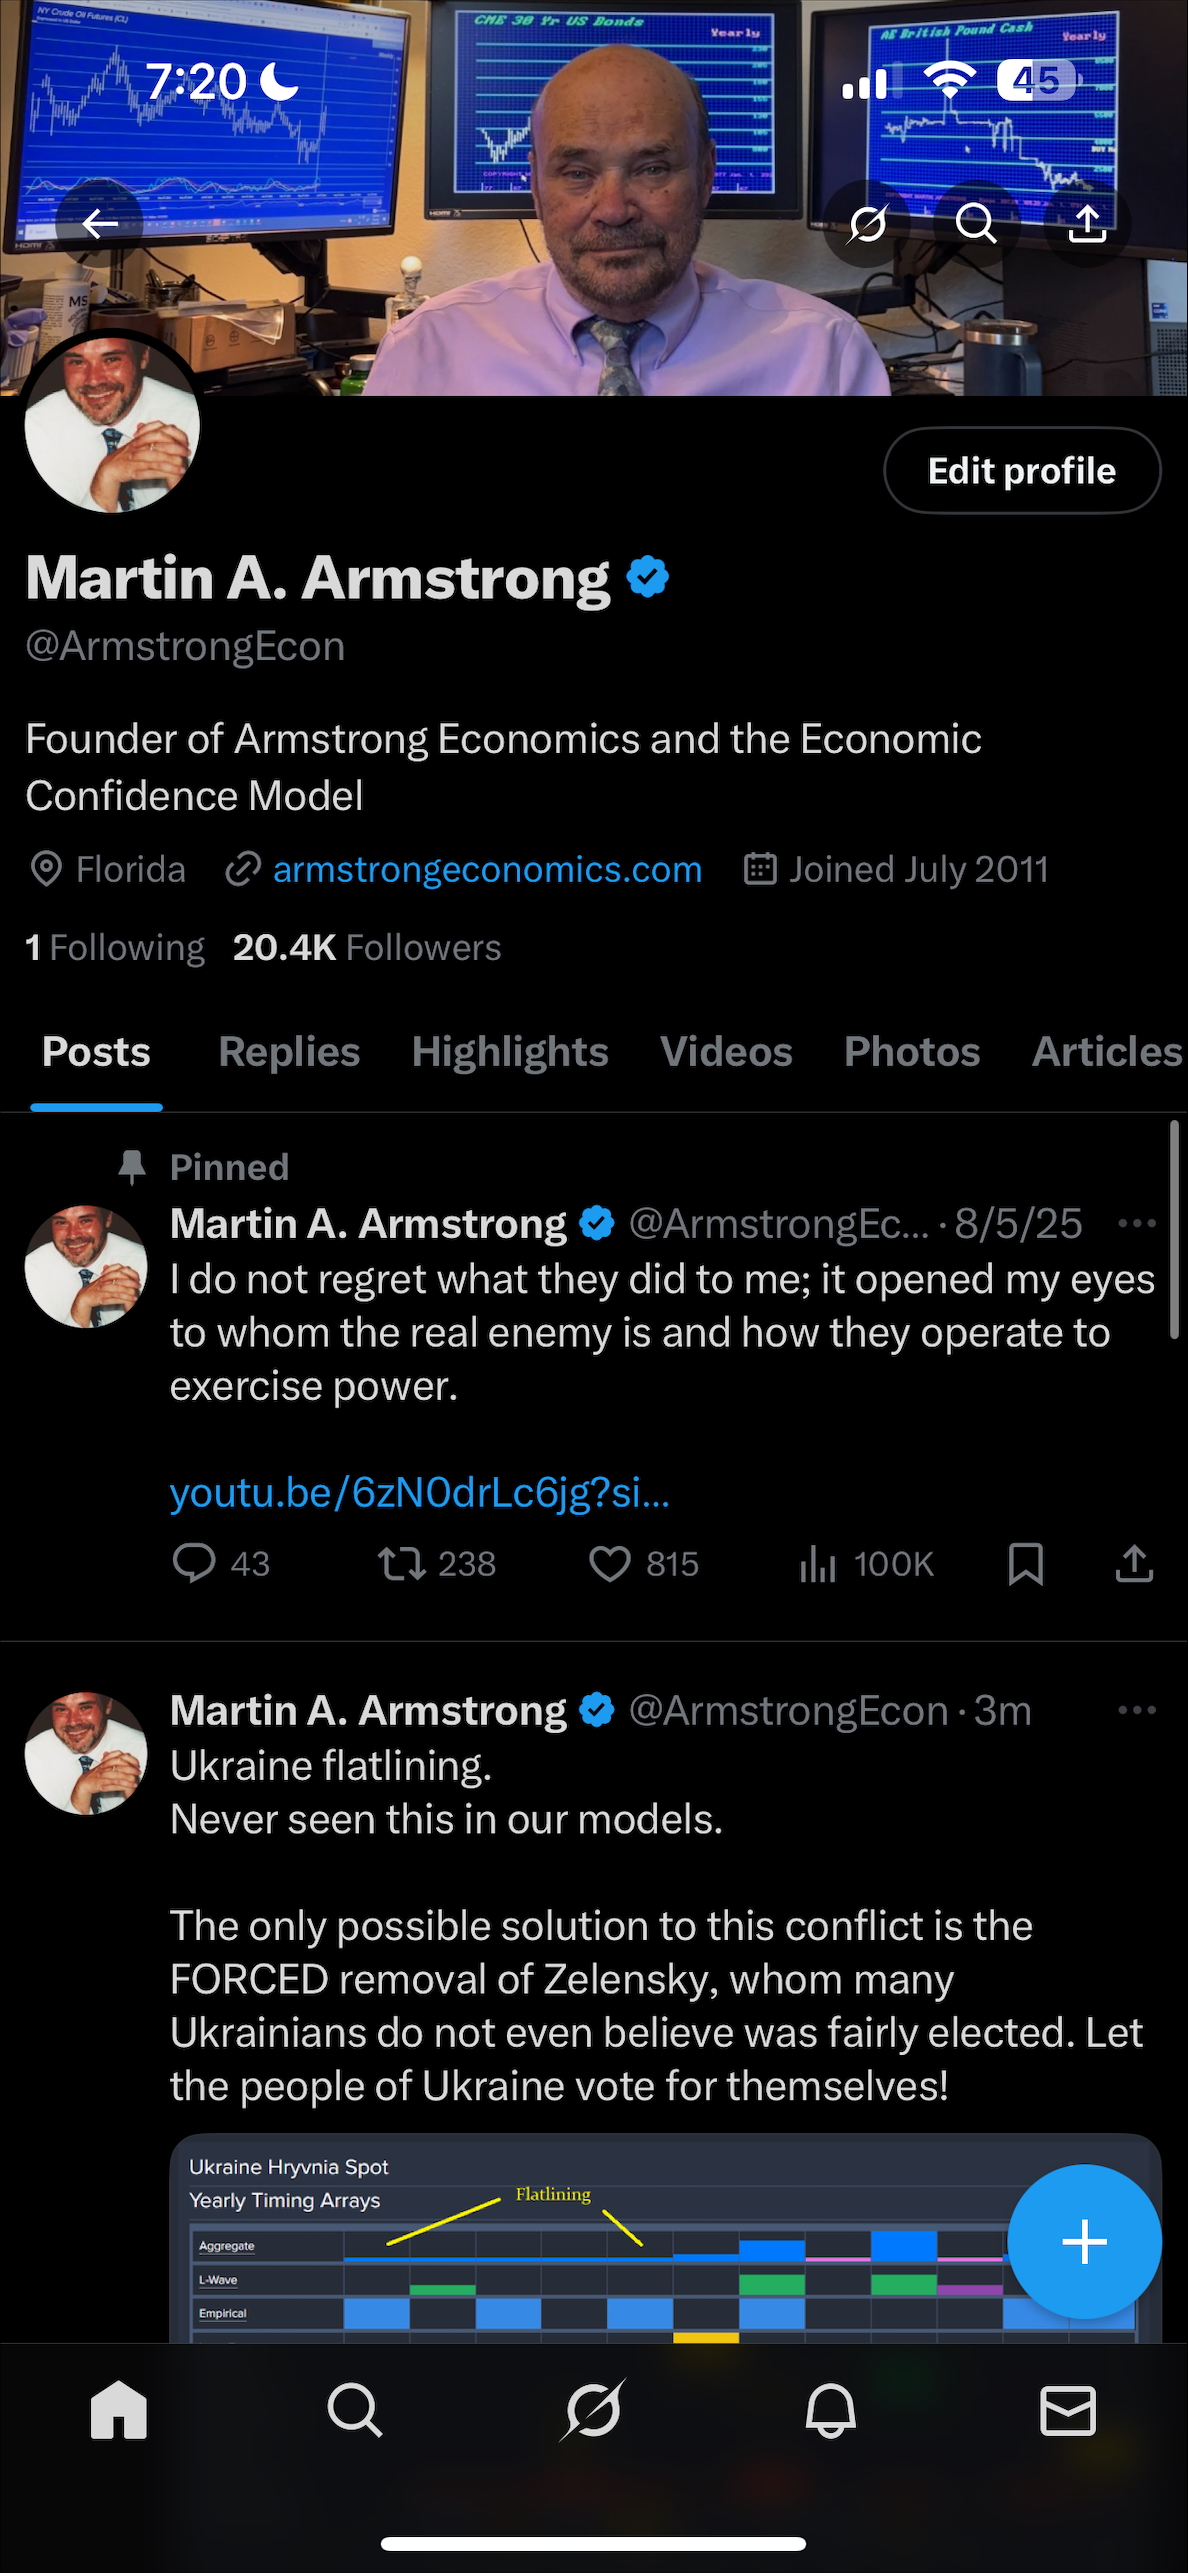This screenshot has width=1188, height=2573.
Task: Open the armstrongeconomics.com link
Action: pos(487,869)
